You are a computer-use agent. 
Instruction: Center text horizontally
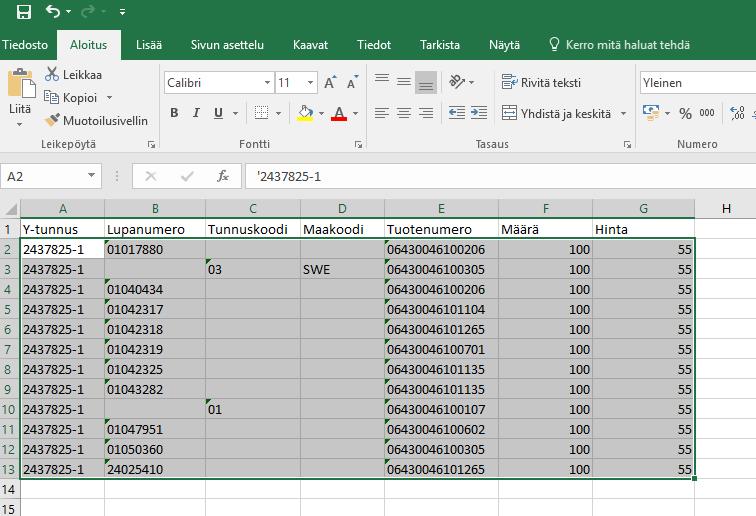[x=404, y=113]
